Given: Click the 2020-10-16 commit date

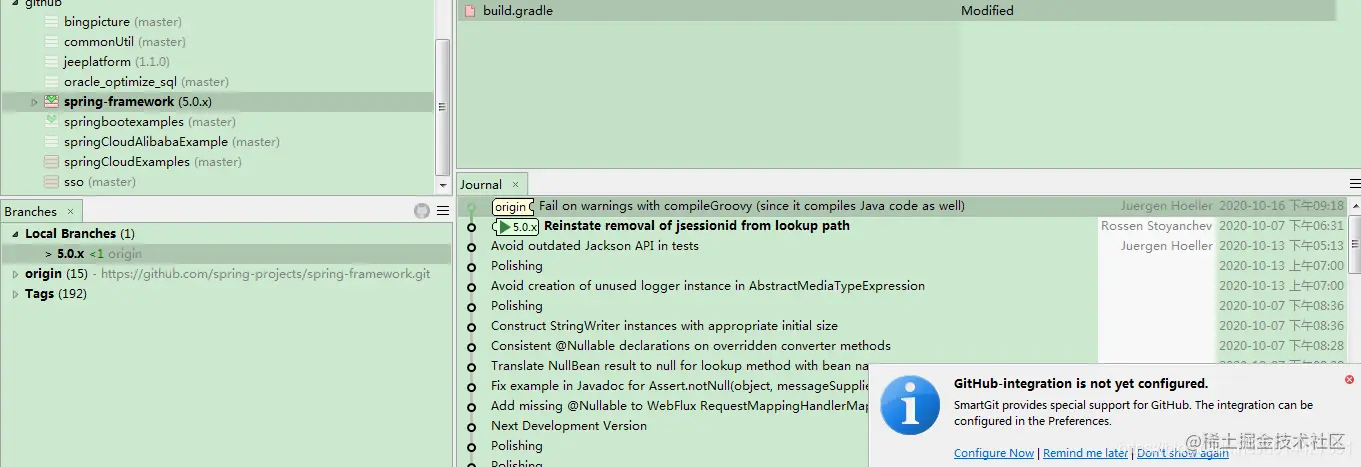Looking at the screenshot, I should point(1282,206).
